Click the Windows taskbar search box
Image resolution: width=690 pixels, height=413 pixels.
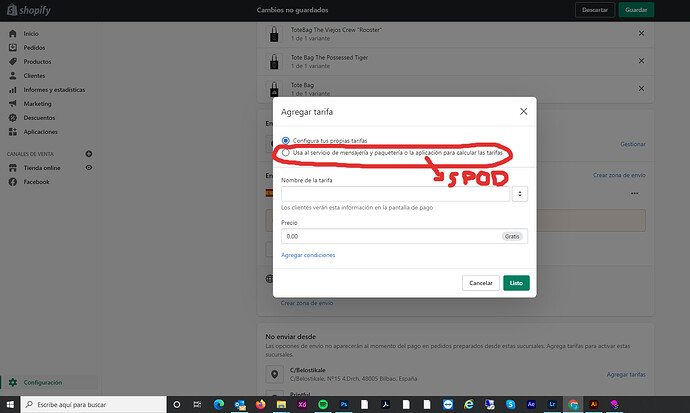94,404
